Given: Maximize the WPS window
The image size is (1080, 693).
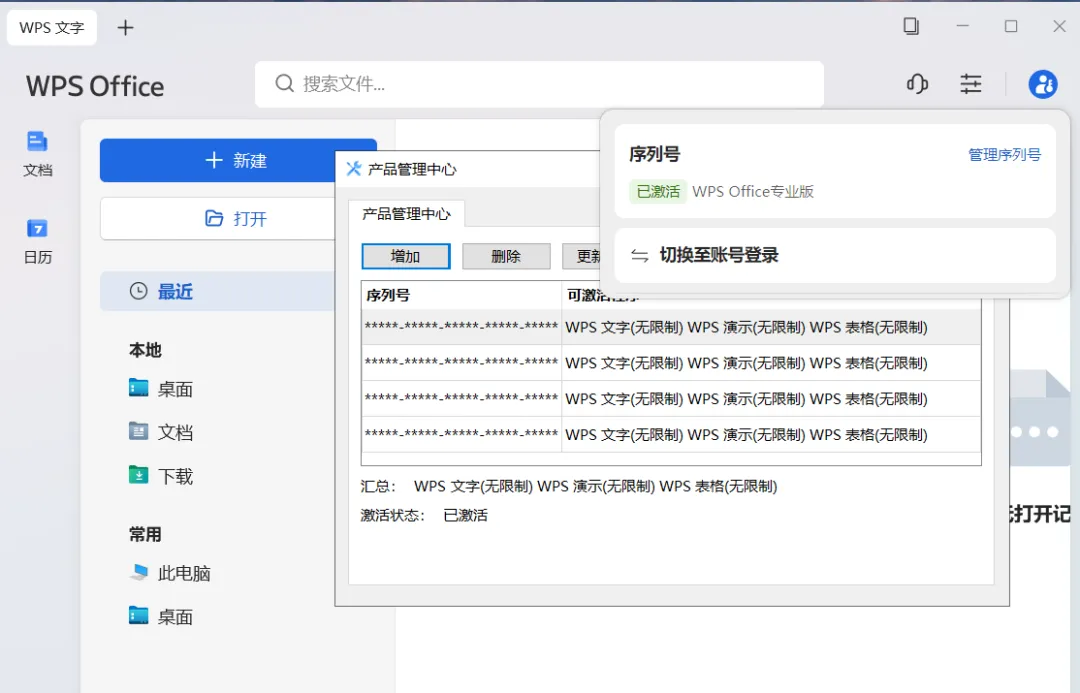Looking at the screenshot, I should click(x=1011, y=26).
